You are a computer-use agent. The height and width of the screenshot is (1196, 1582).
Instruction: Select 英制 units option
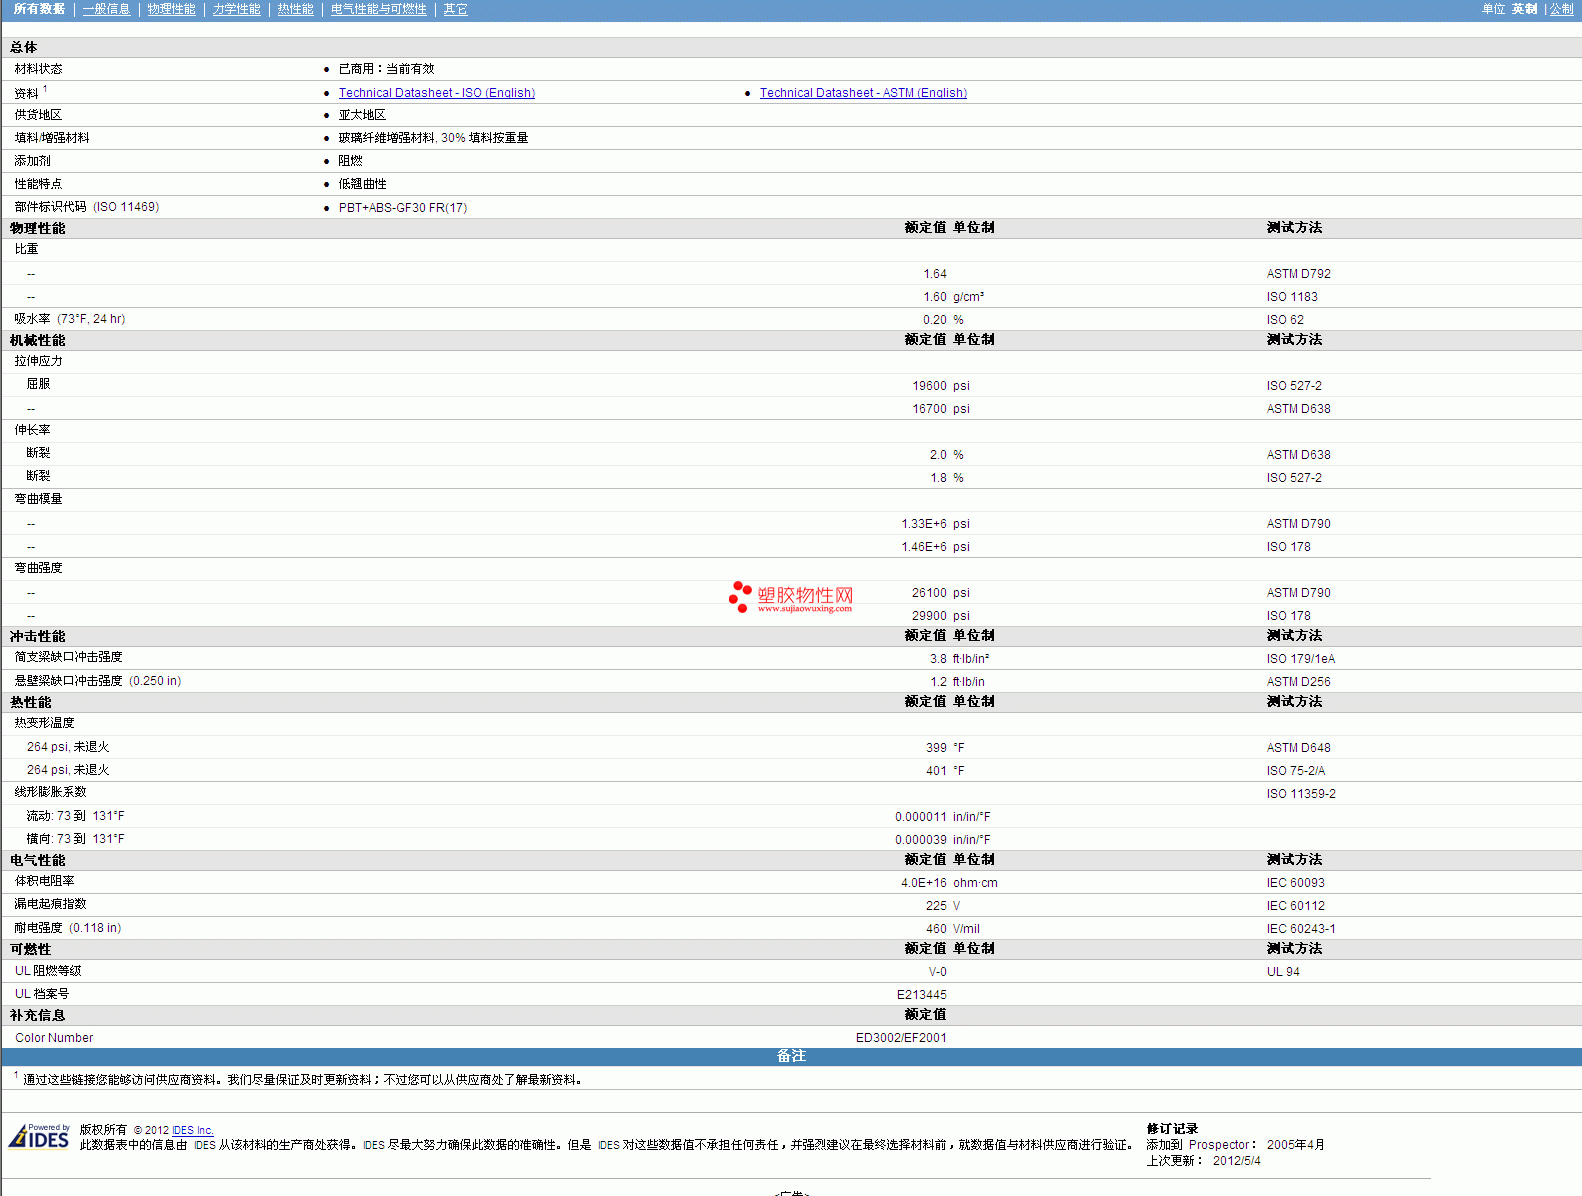point(1524,9)
